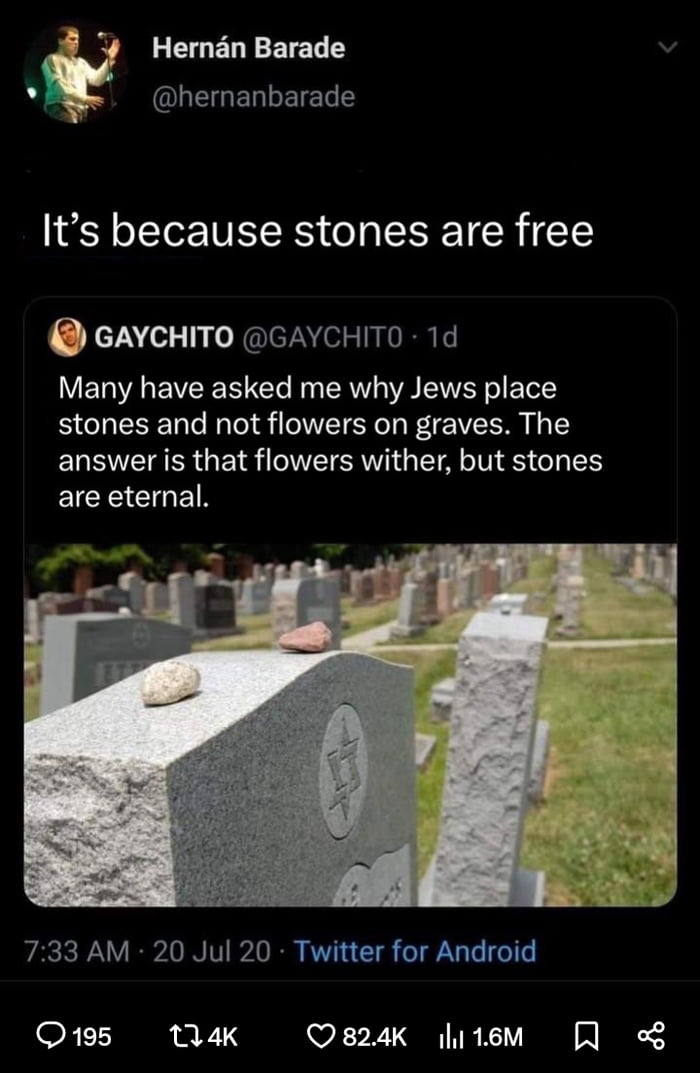Click the Hernán Barade display name
The height and width of the screenshot is (1073, 700).
coord(248,48)
